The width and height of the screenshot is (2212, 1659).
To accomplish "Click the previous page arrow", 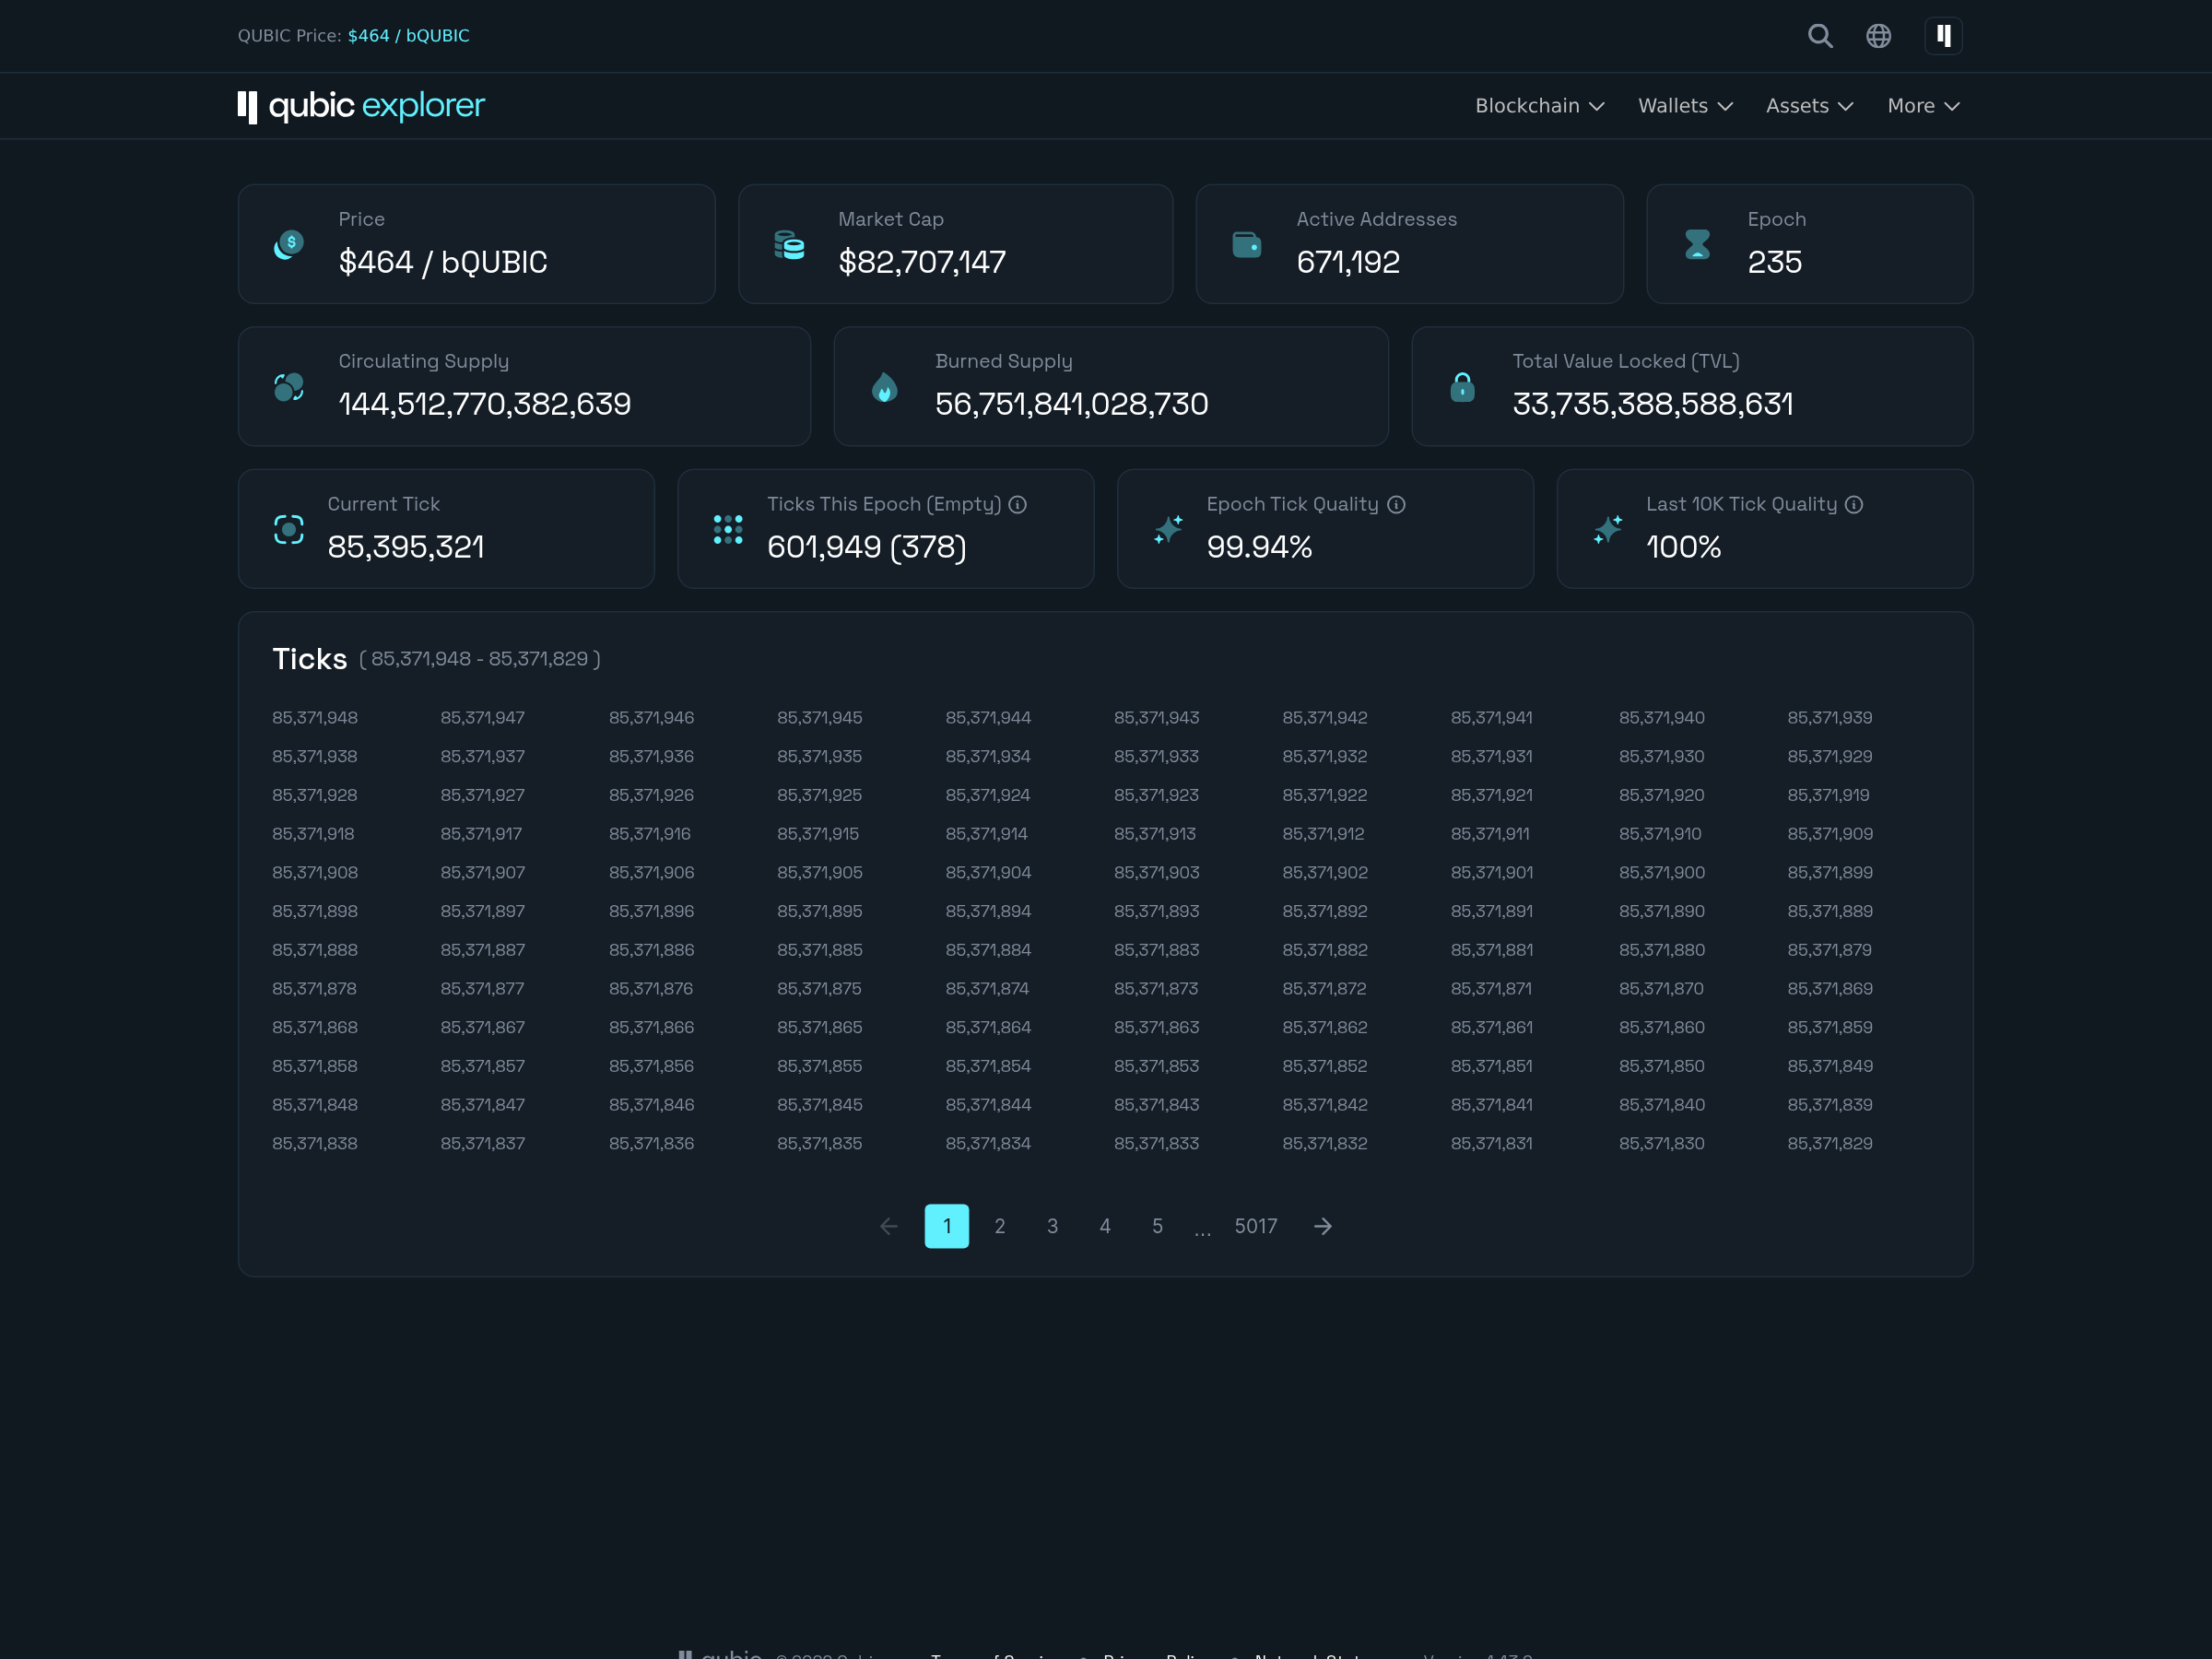I will coord(888,1226).
